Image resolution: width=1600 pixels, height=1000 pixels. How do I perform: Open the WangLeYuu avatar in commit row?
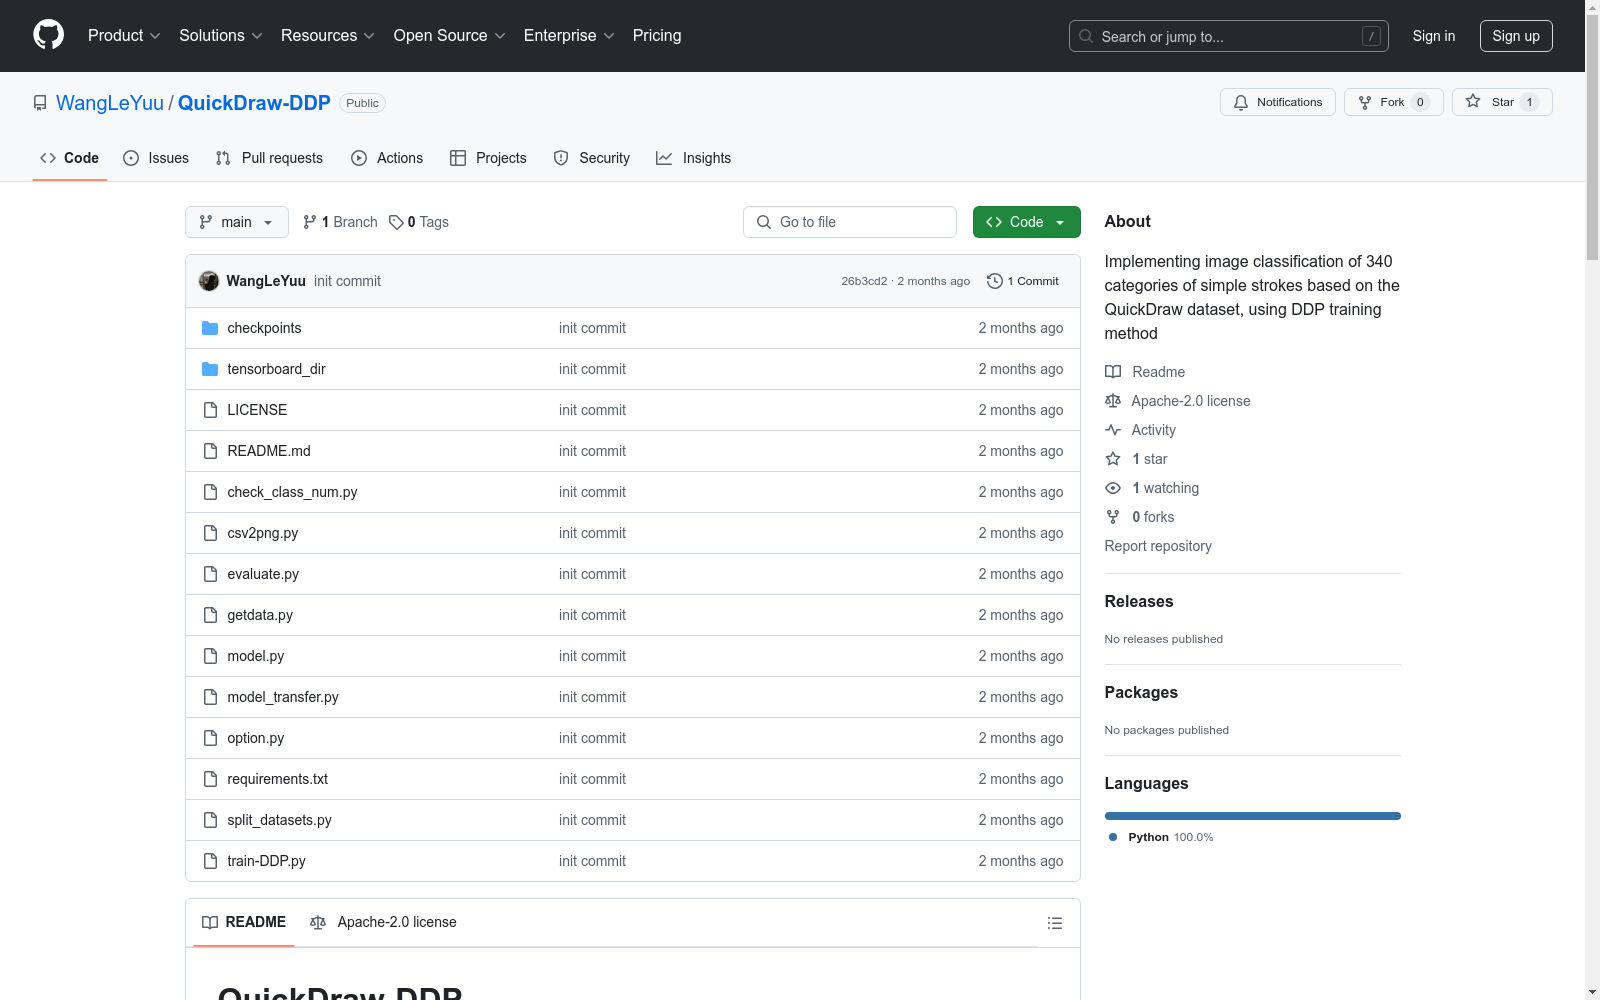[209, 281]
